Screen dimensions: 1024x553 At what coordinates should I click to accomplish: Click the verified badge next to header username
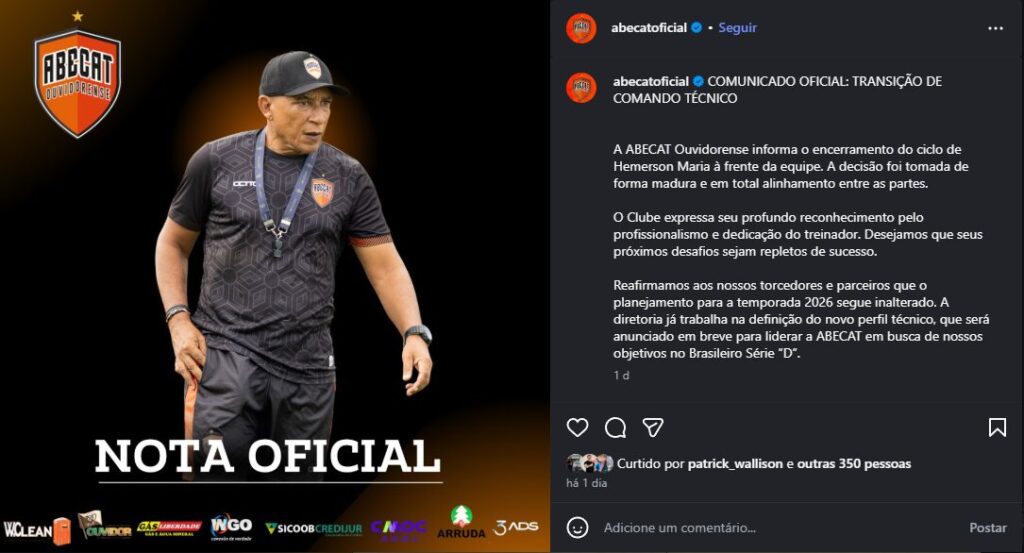pyautogui.click(x=697, y=27)
